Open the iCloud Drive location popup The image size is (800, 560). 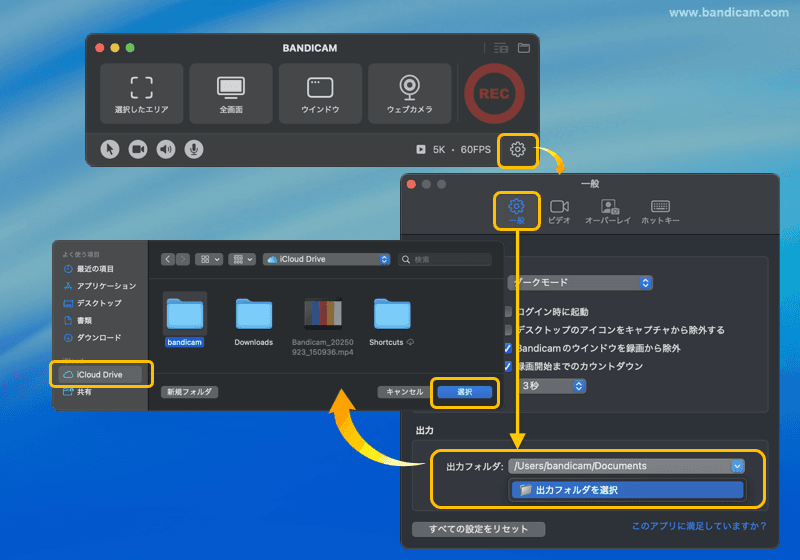pos(327,259)
